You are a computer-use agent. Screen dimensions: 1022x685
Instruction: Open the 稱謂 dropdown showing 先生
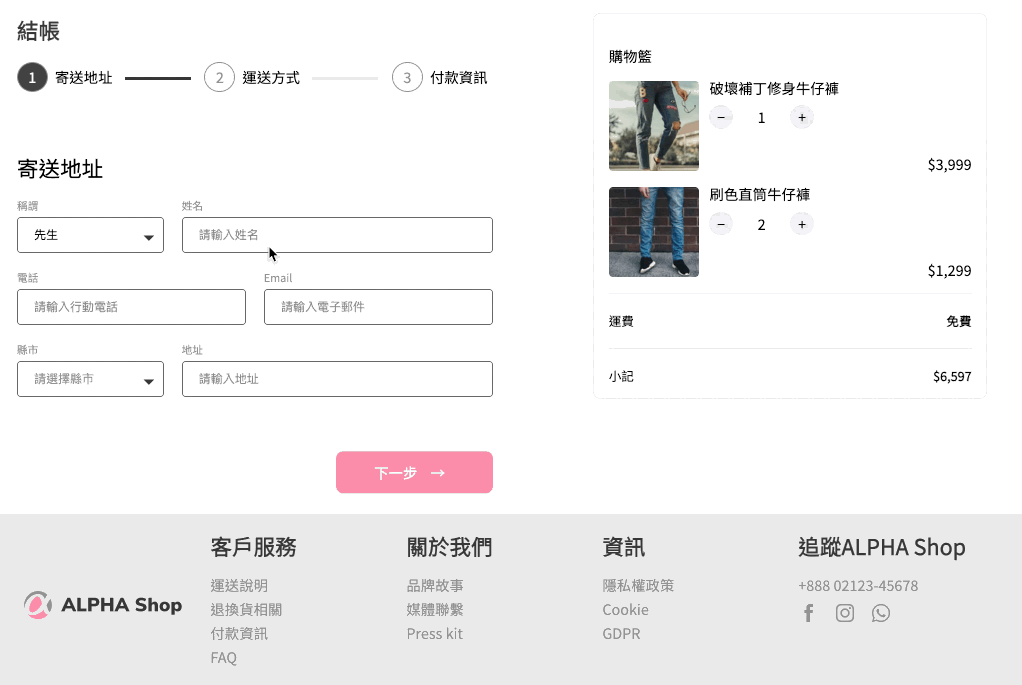coord(90,235)
